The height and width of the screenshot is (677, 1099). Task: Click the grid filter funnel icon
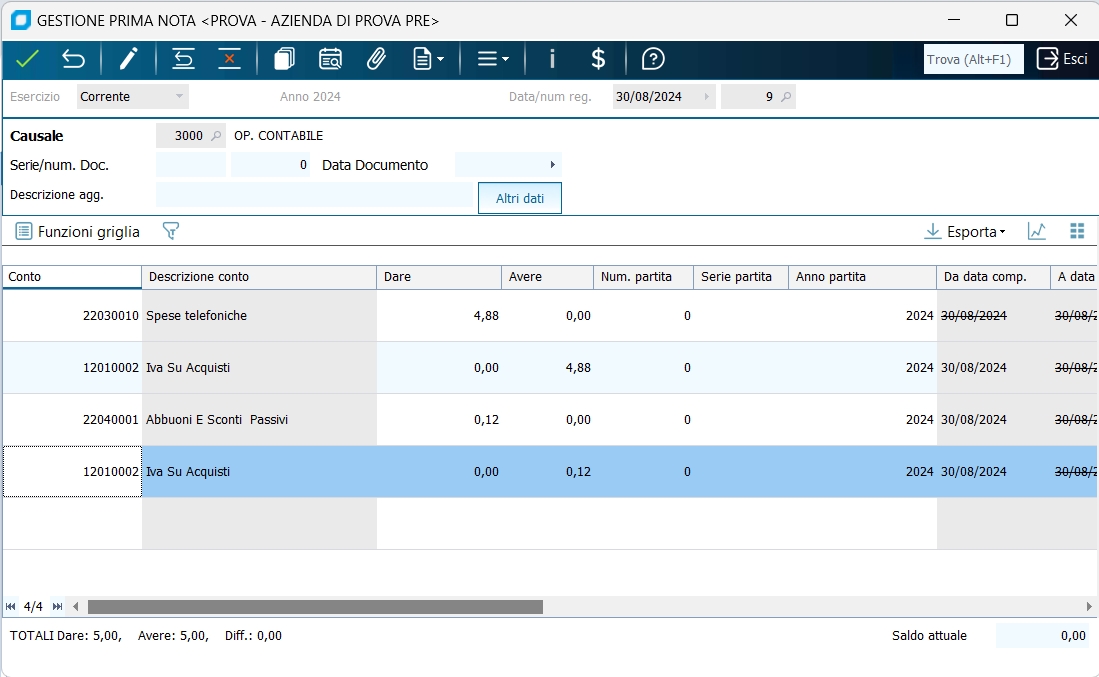click(x=171, y=231)
